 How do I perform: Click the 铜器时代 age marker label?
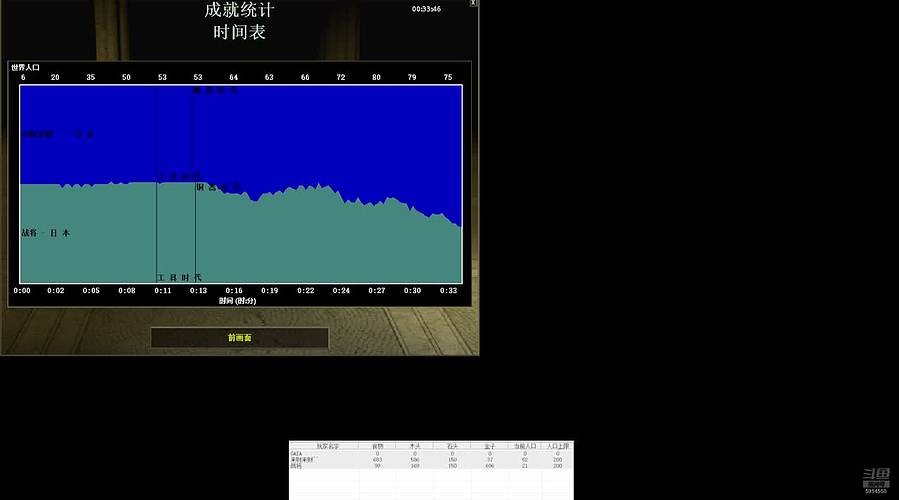click(x=218, y=187)
